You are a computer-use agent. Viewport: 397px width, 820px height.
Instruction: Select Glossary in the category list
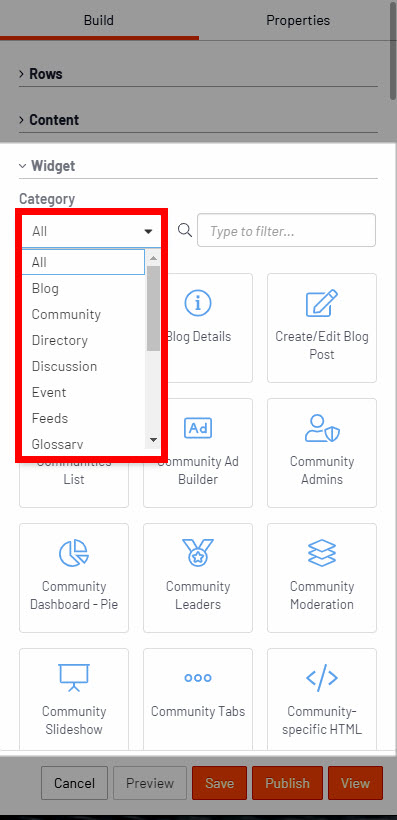83,442
